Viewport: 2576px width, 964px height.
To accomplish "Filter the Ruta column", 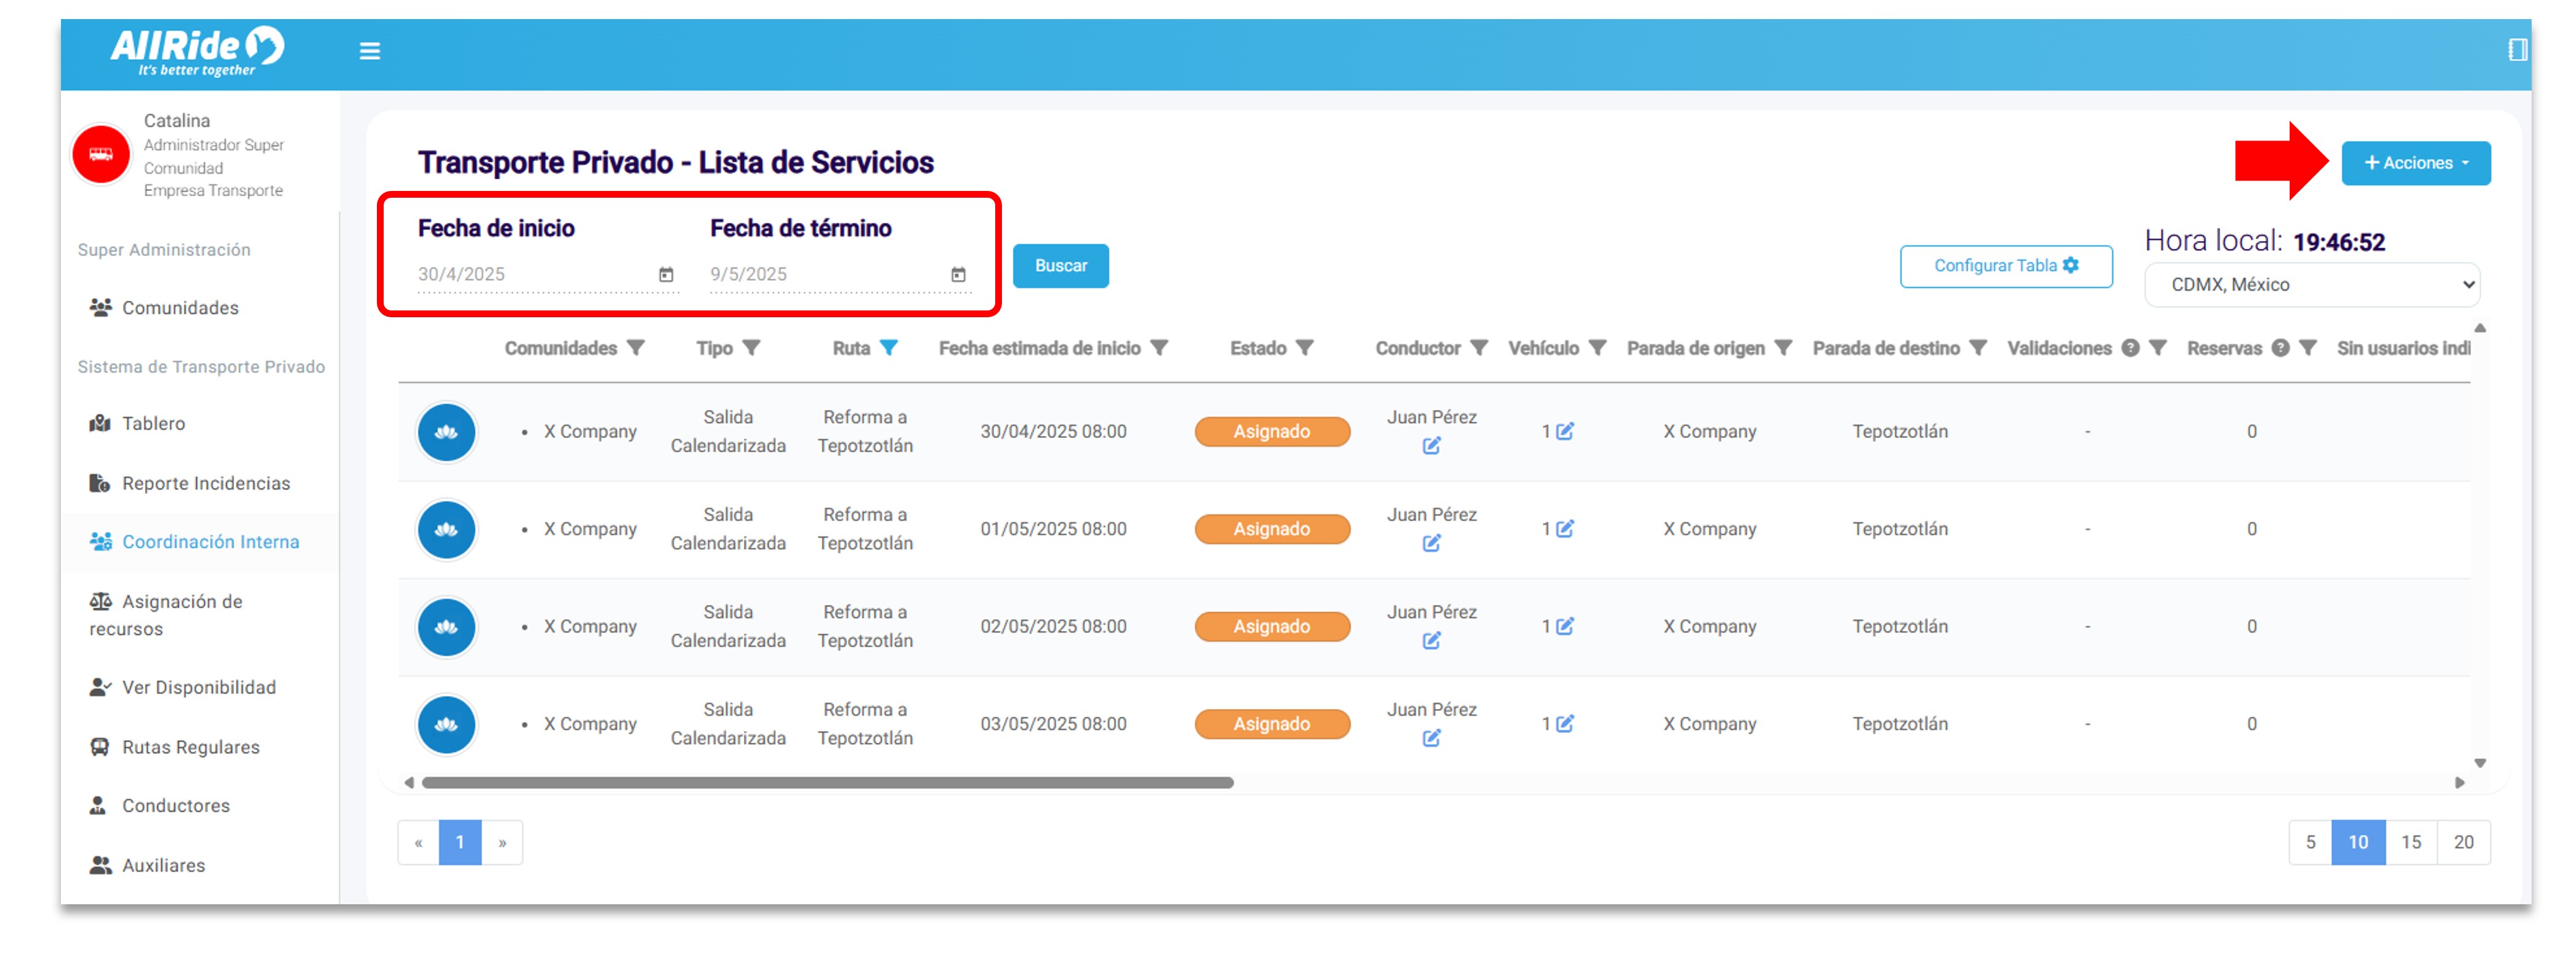I will pos(888,348).
